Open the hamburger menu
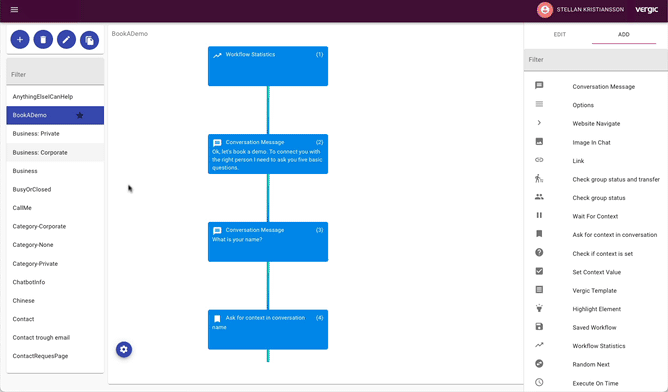668x392 pixels. 14,9
